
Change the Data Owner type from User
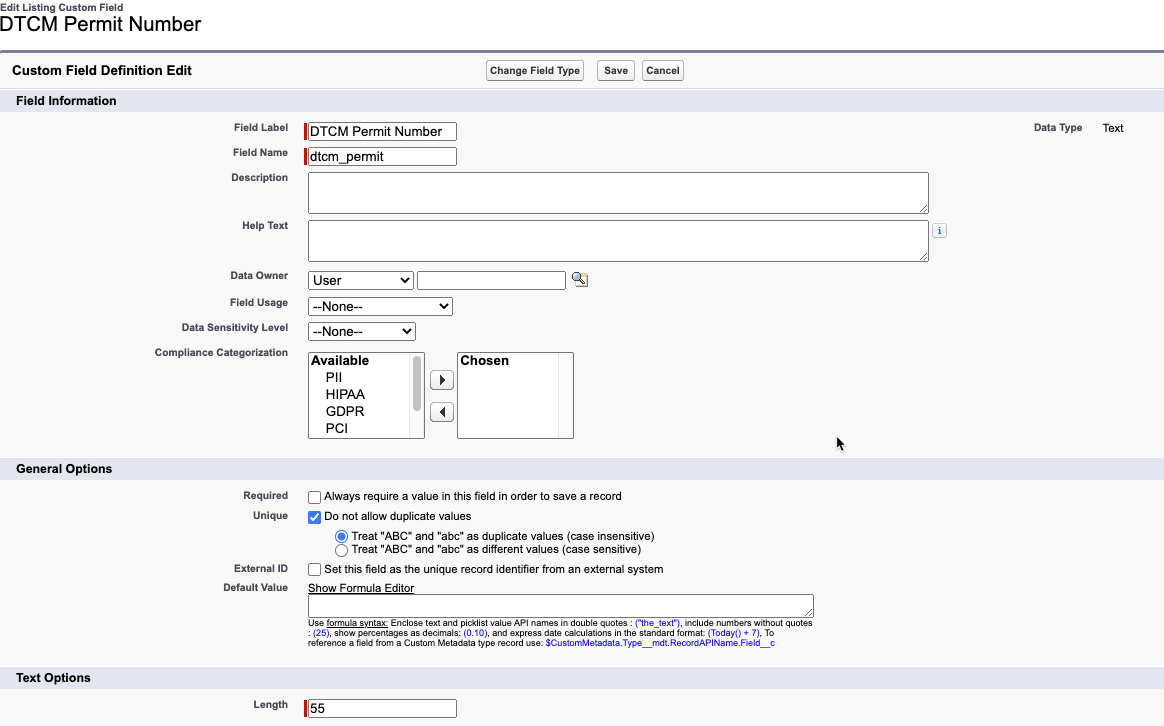(360, 280)
